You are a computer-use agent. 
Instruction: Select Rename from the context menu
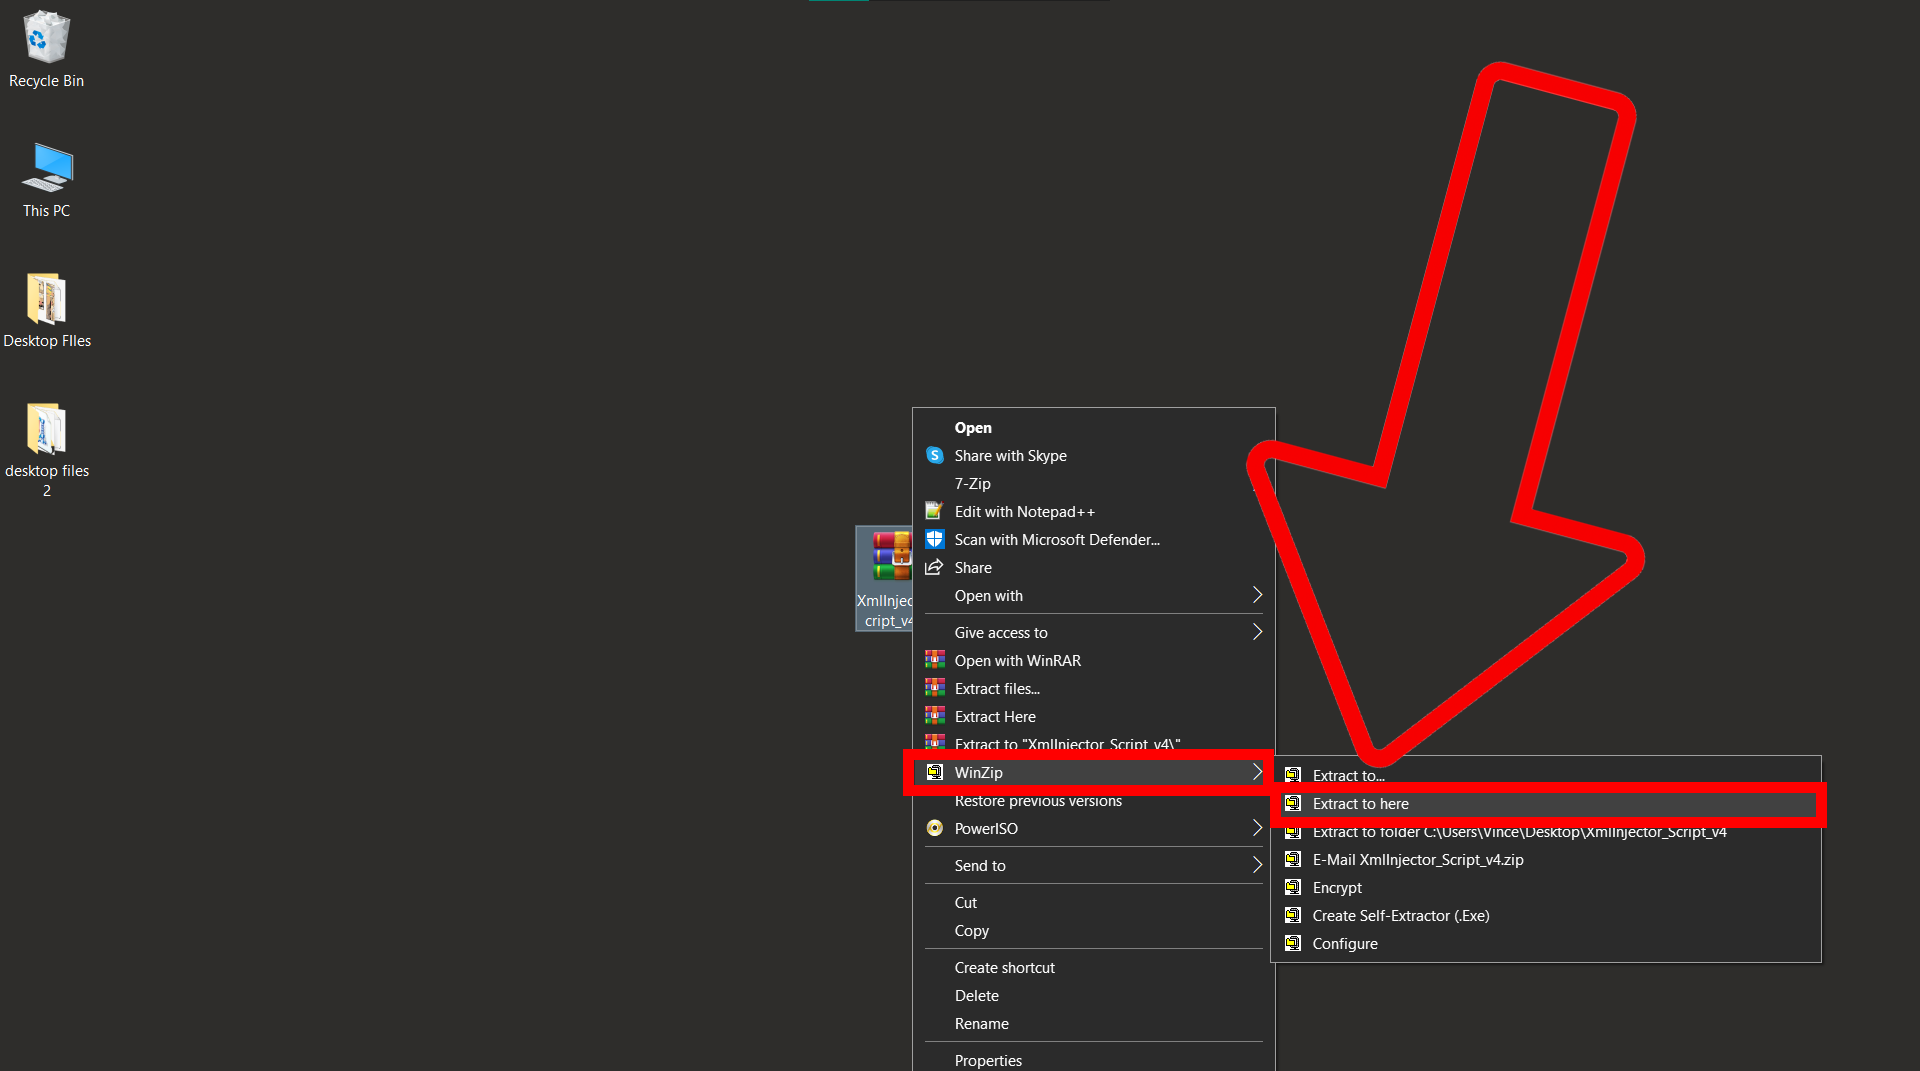[x=981, y=1023]
